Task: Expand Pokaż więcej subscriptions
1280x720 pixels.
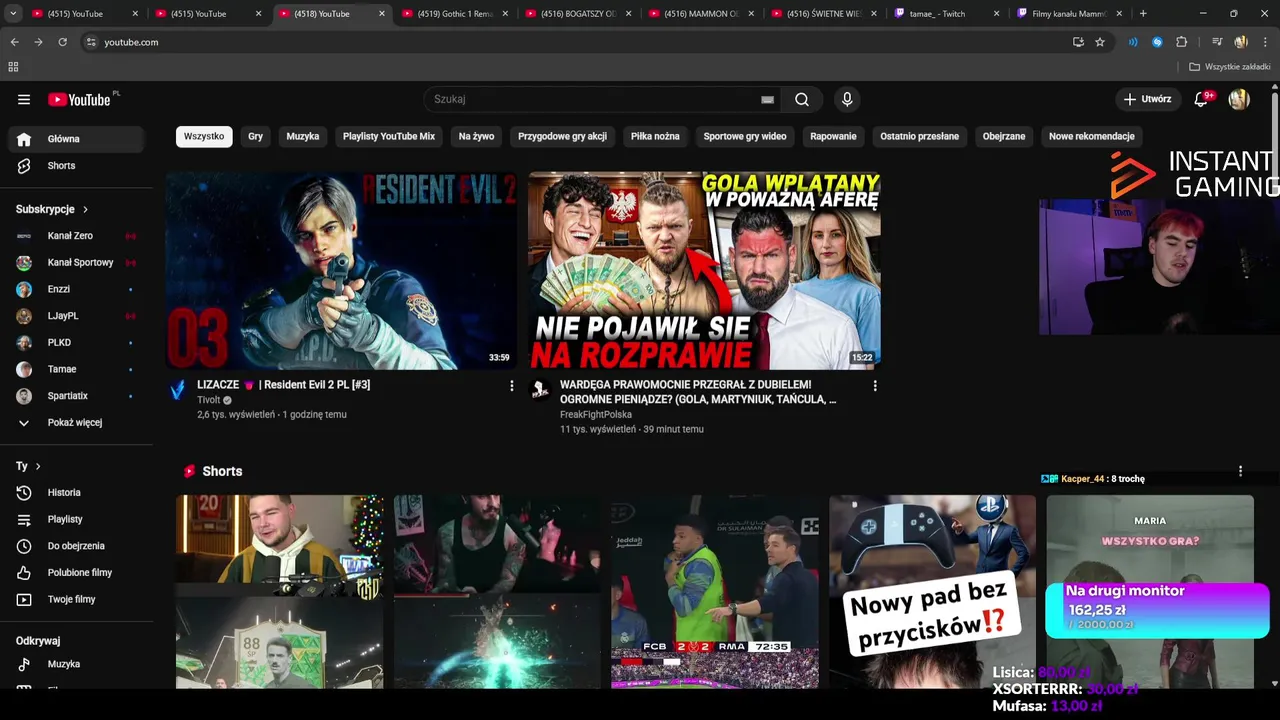Action: pyautogui.click(x=76, y=423)
